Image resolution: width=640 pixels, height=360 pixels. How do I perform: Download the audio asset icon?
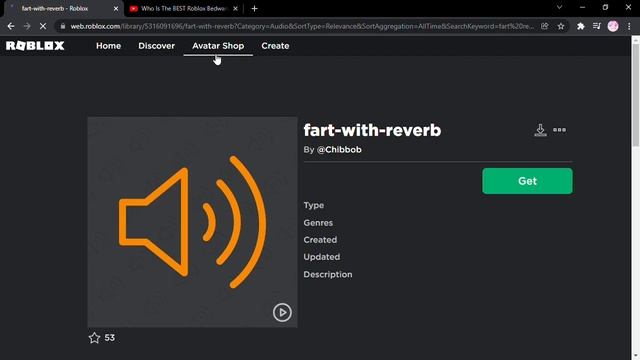540,130
